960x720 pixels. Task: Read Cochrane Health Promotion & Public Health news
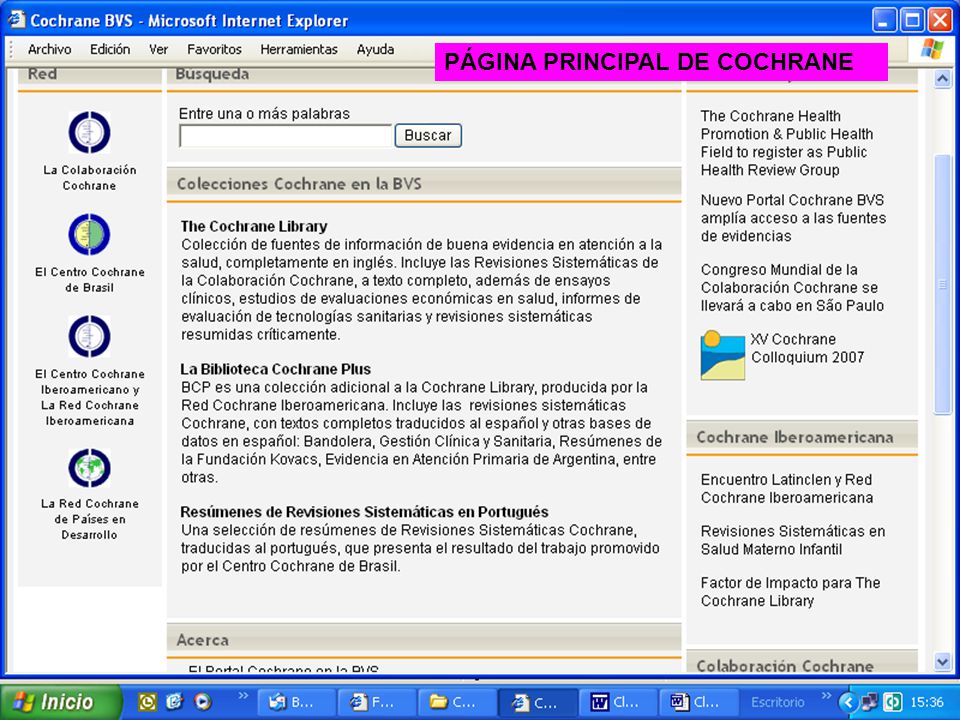point(787,143)
